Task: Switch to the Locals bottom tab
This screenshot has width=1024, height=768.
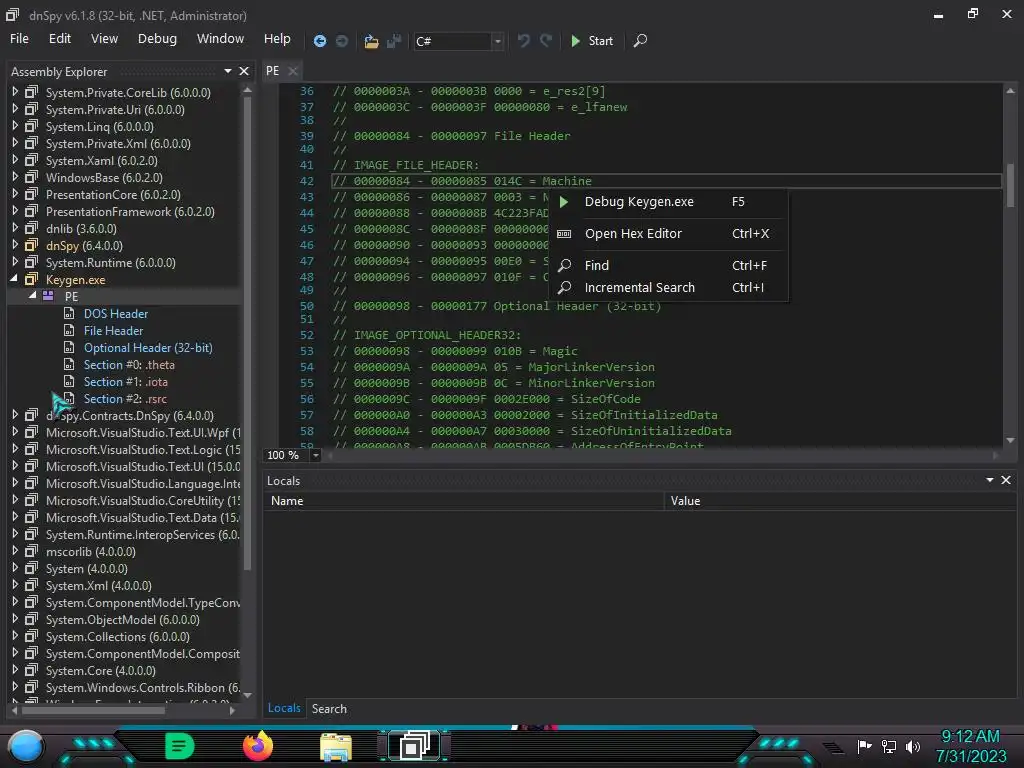Action: pyautogui.click(x=284, y=708)
